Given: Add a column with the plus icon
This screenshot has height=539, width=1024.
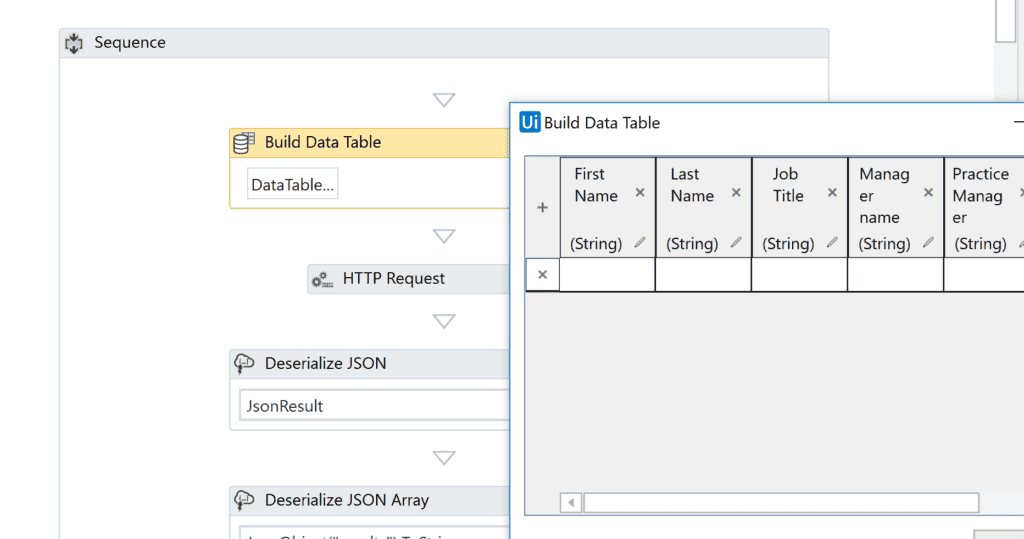Looking at the screenshot, I should [x=542, y=208].
